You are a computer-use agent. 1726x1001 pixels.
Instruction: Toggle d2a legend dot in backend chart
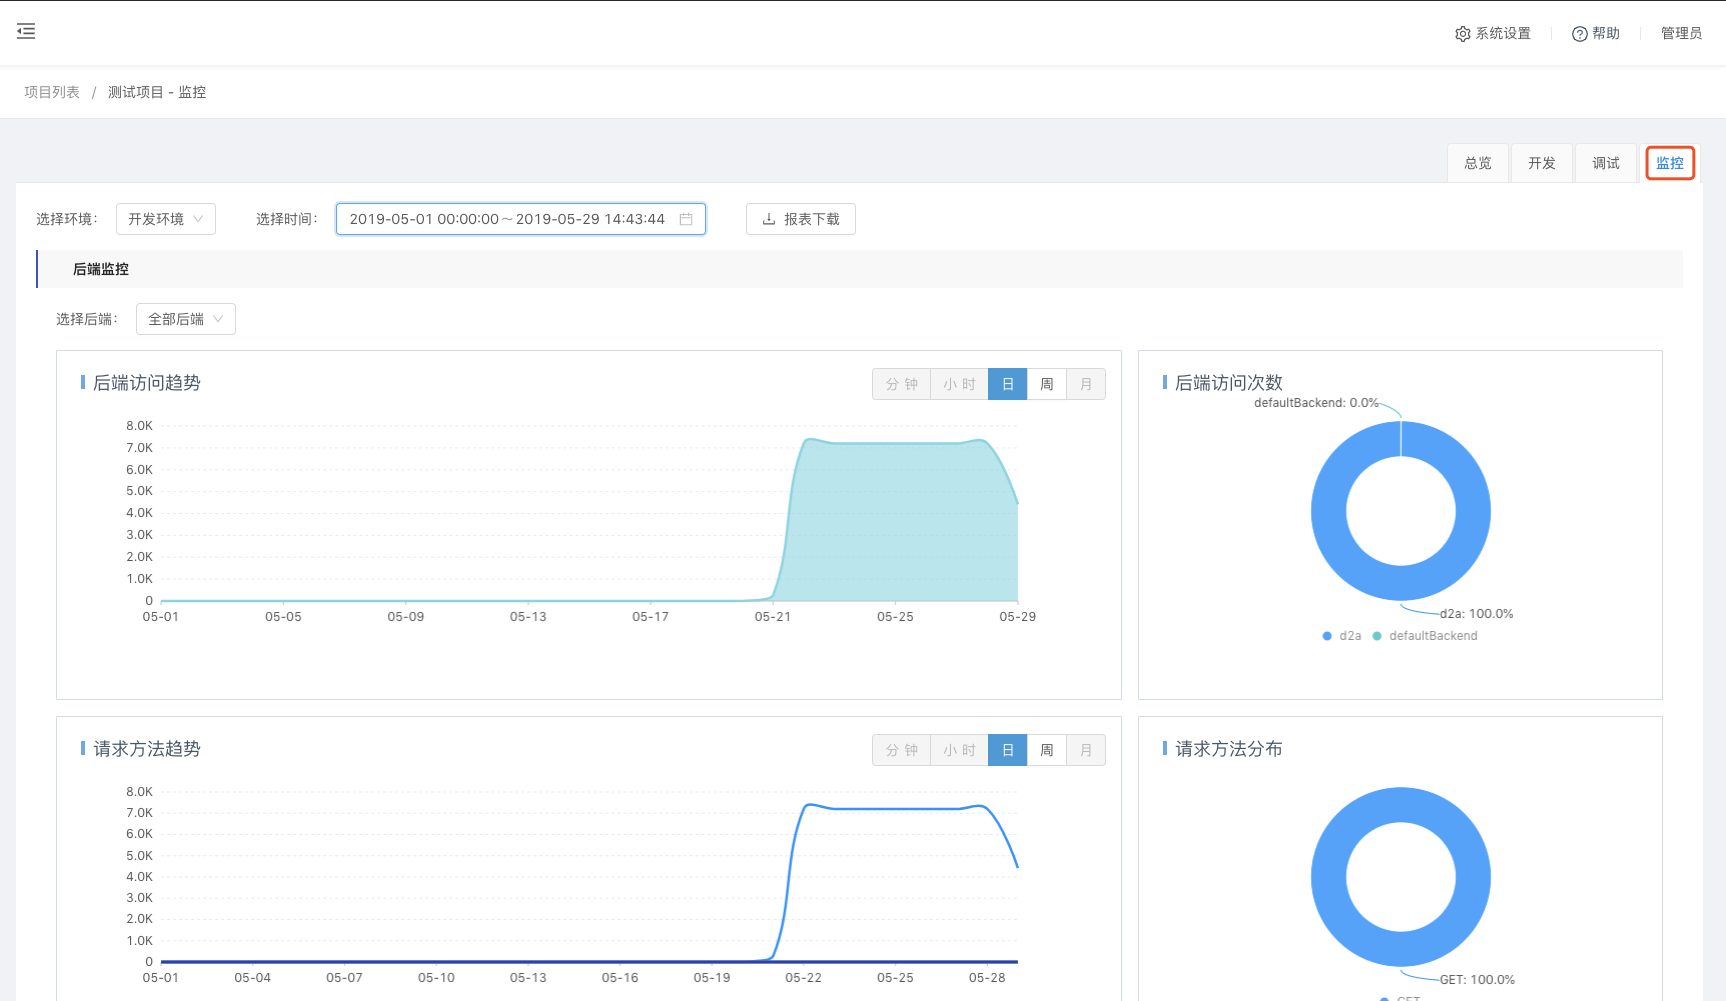tap(1327, 636)
